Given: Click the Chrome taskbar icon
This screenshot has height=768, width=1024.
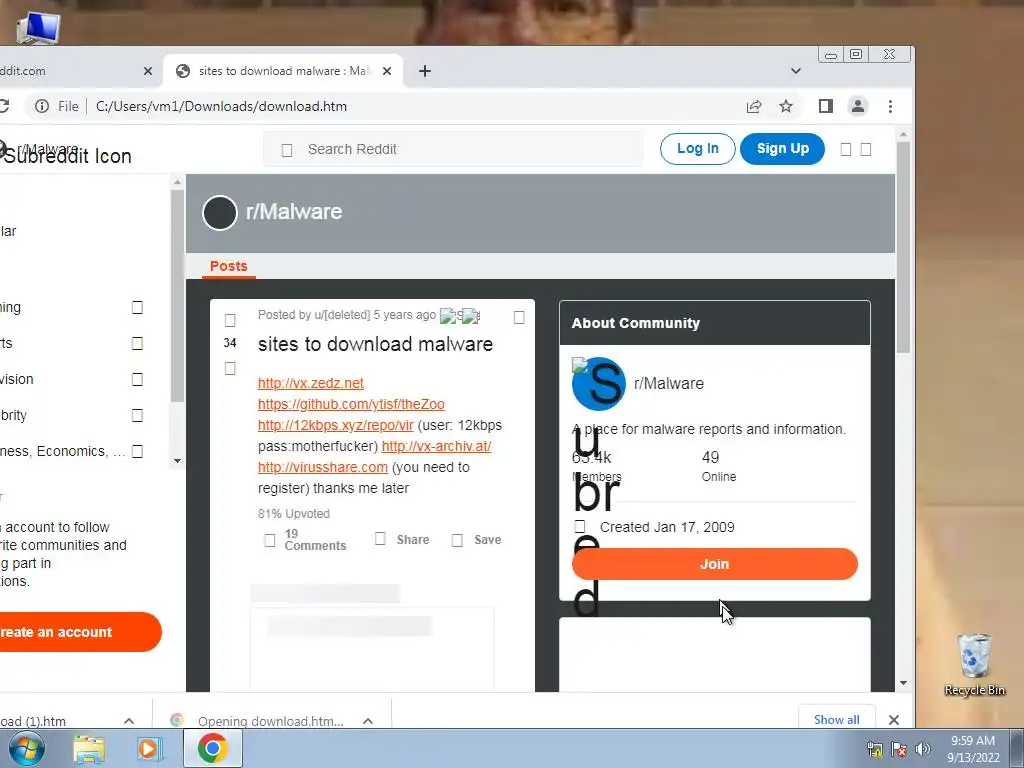Looking at the screenshot, I should [212, 748].
